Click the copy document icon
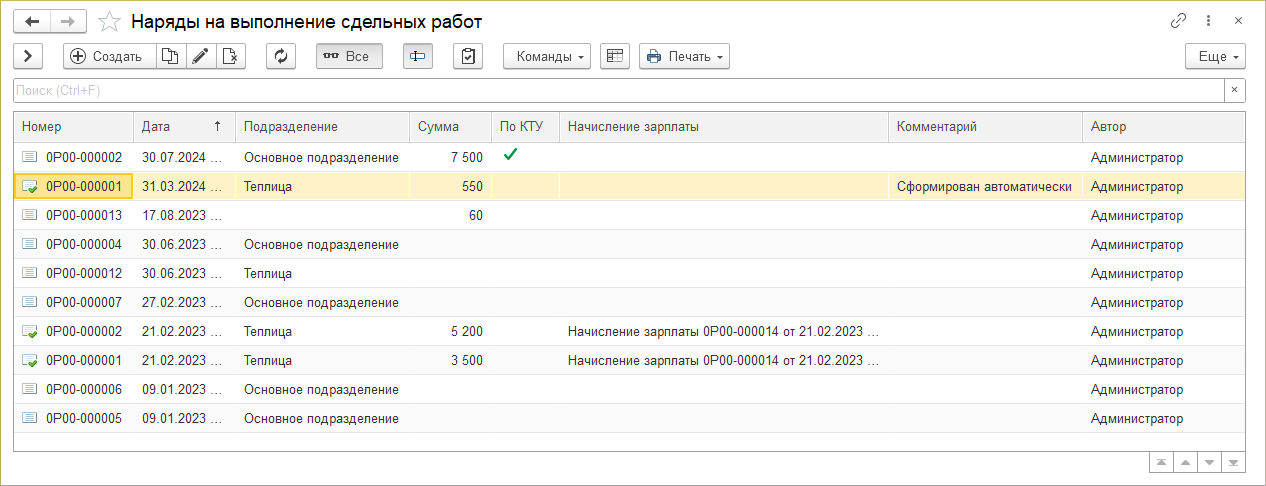Viewport: 1266px width, 486px height. point(170,56)
